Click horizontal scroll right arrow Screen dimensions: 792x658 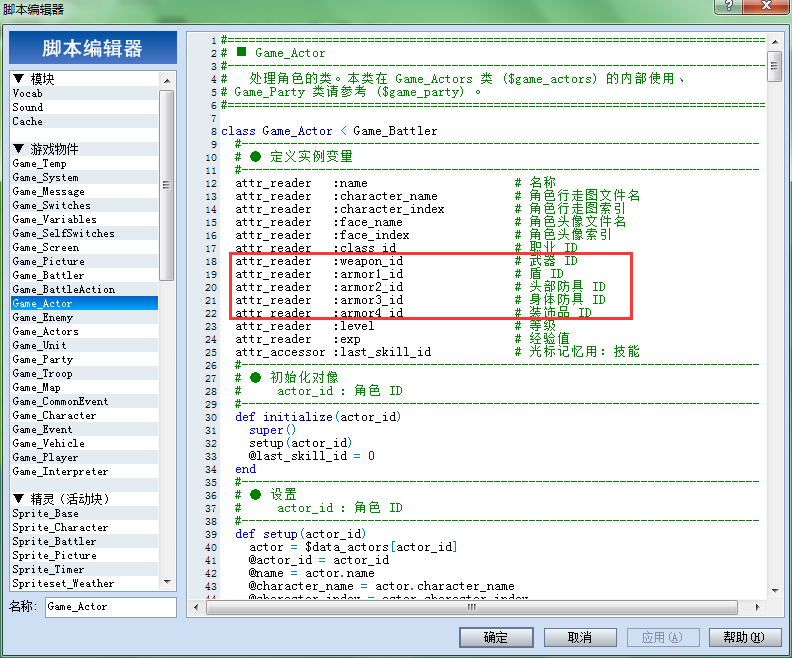tap(757, 608)
